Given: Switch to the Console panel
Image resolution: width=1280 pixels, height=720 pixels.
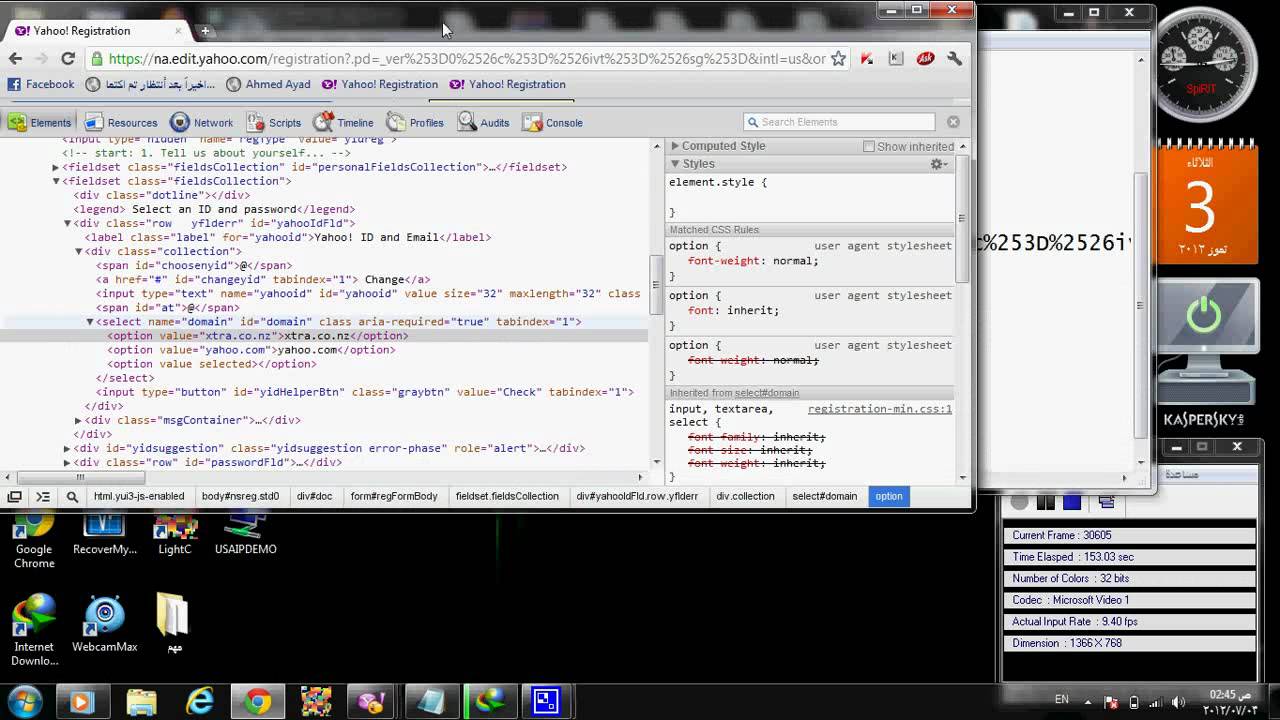Looking at the screenshot, I should coord(552,122).
